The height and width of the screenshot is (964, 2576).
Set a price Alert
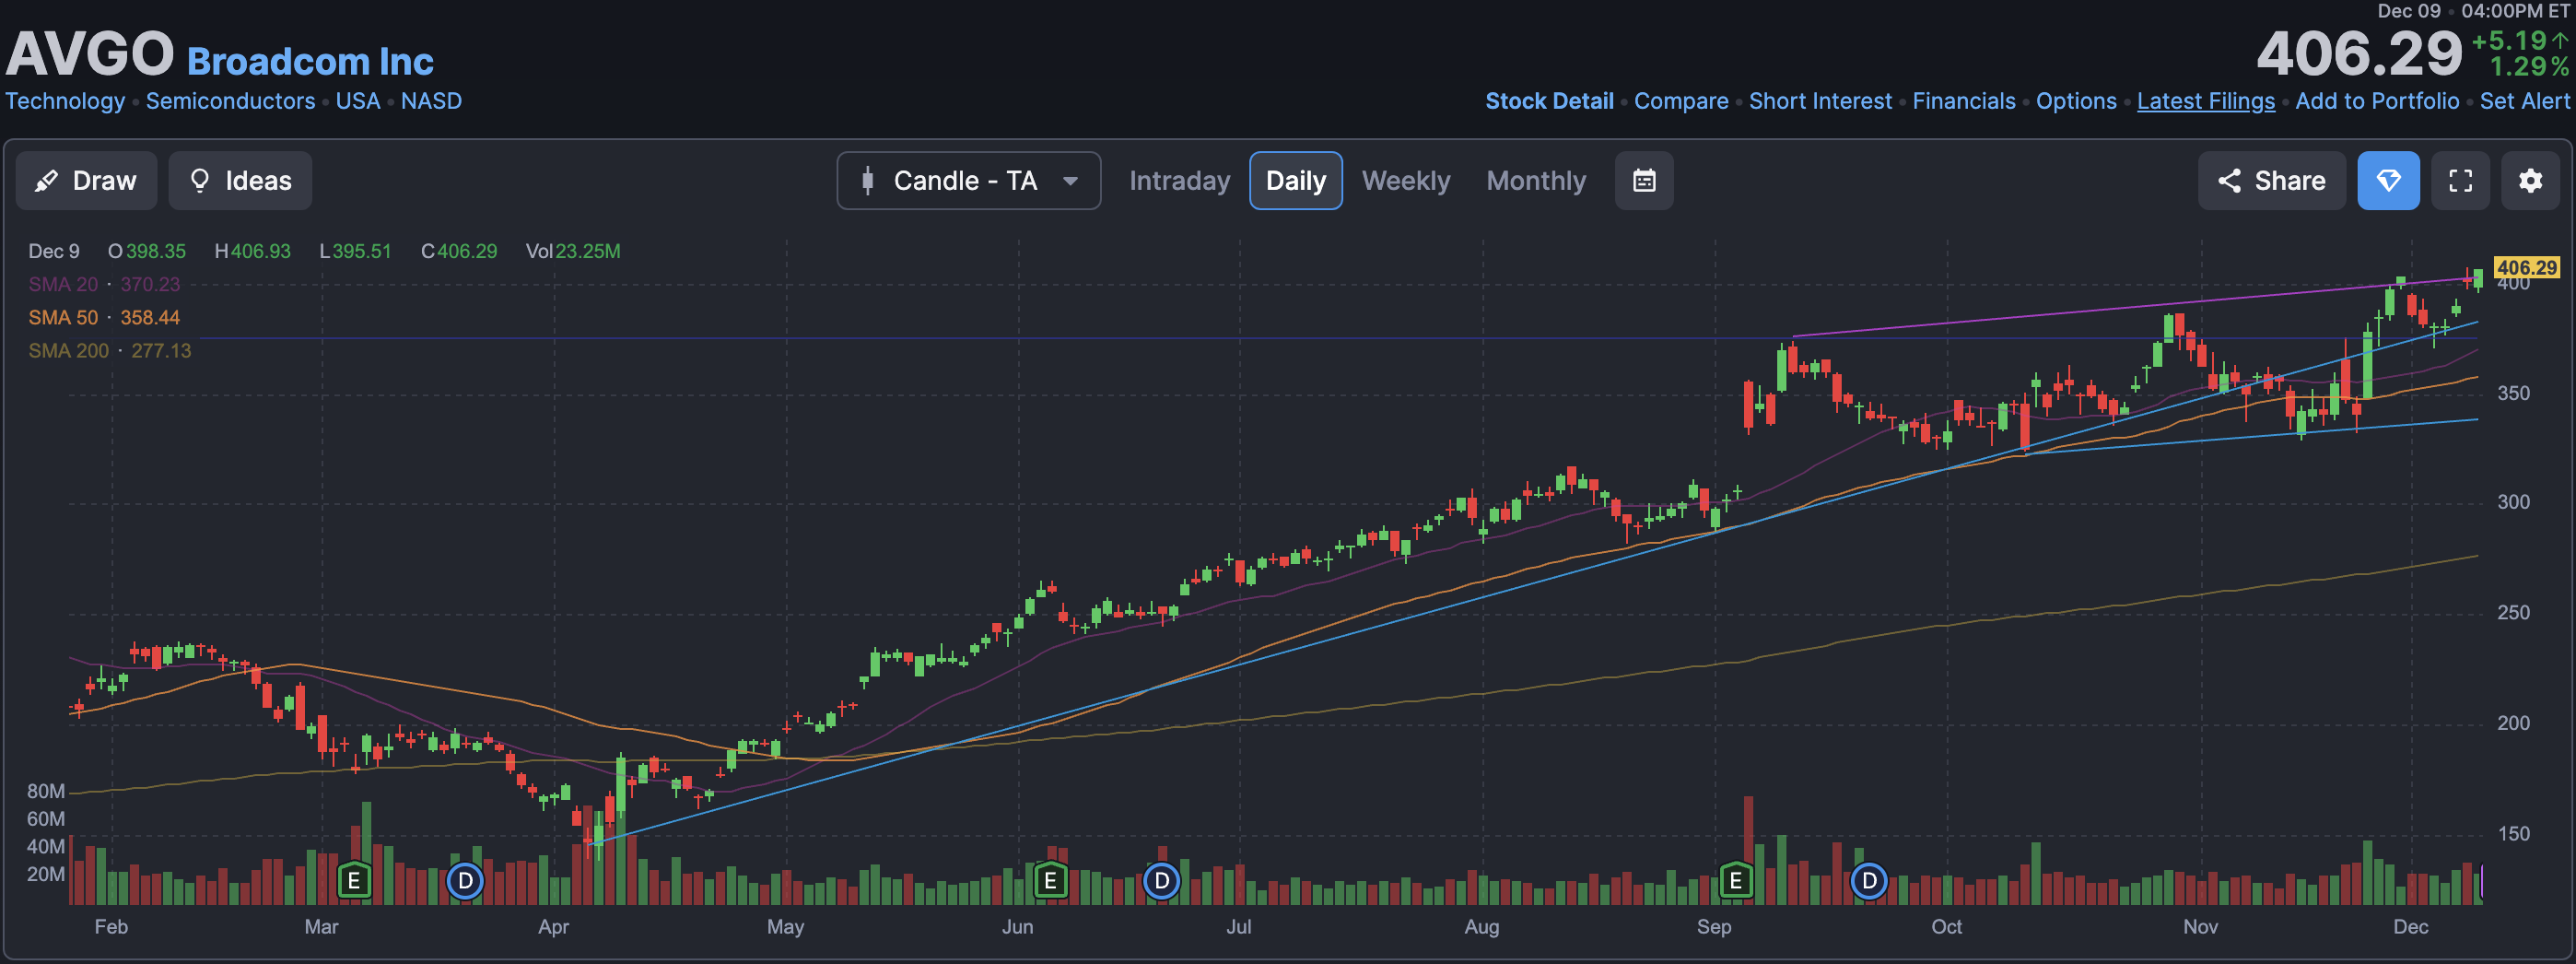click(2524, 101)
